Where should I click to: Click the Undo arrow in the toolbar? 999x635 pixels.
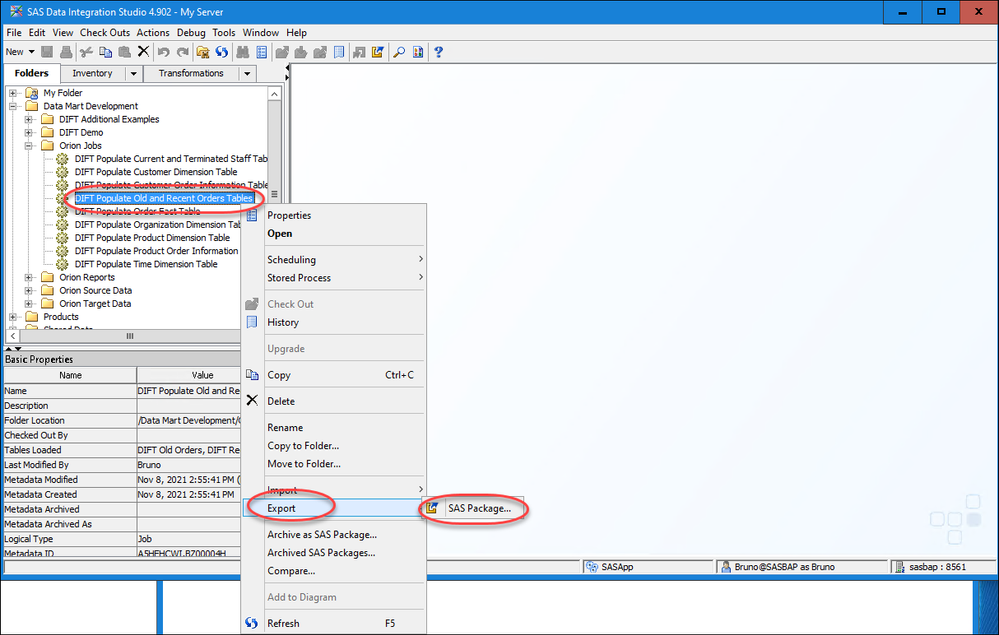tap(163, 52)
